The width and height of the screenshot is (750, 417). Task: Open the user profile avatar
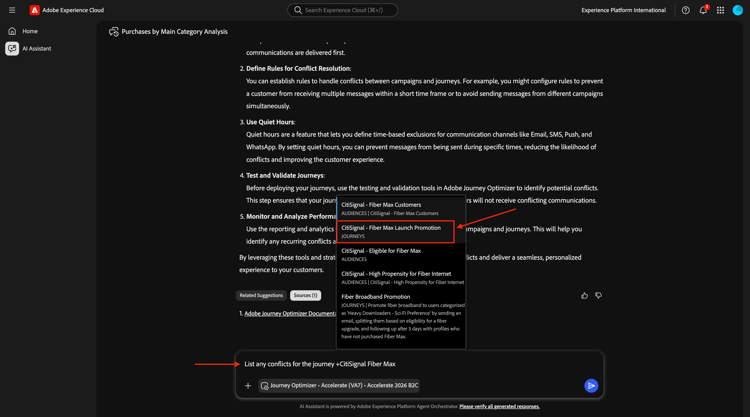tap(738, 10)
